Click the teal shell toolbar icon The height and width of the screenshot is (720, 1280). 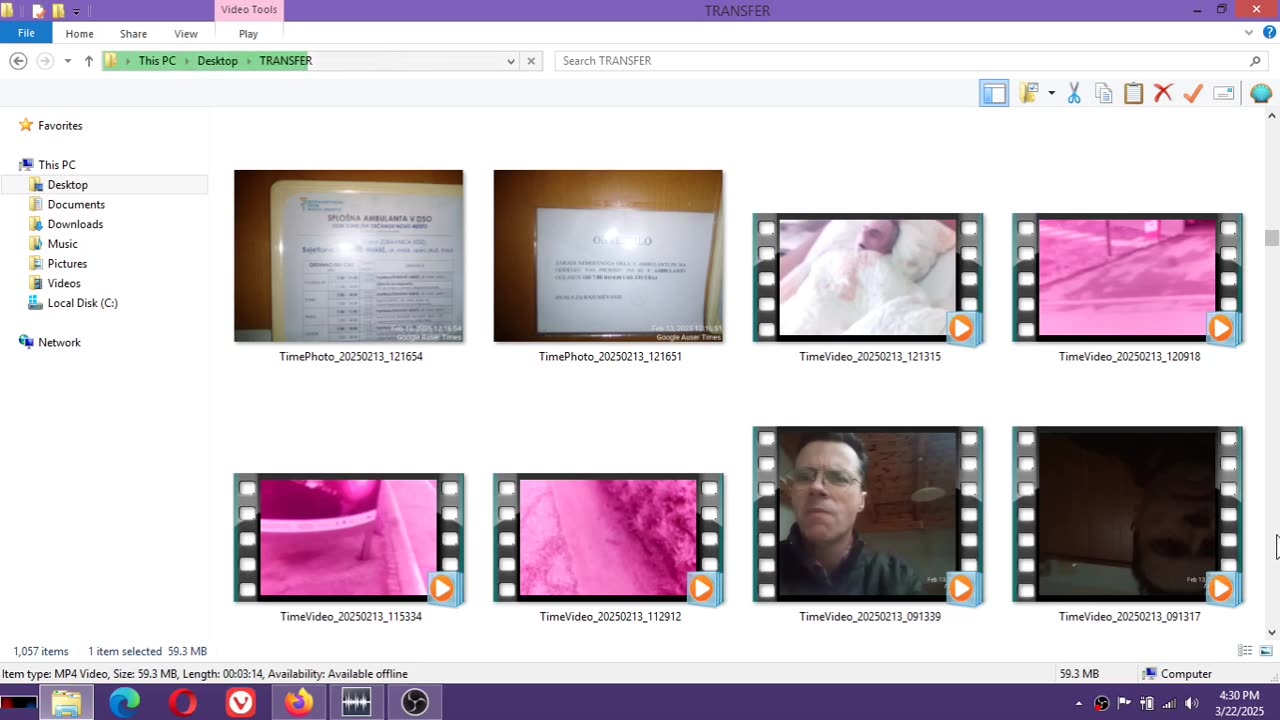tap(1260, 94)
